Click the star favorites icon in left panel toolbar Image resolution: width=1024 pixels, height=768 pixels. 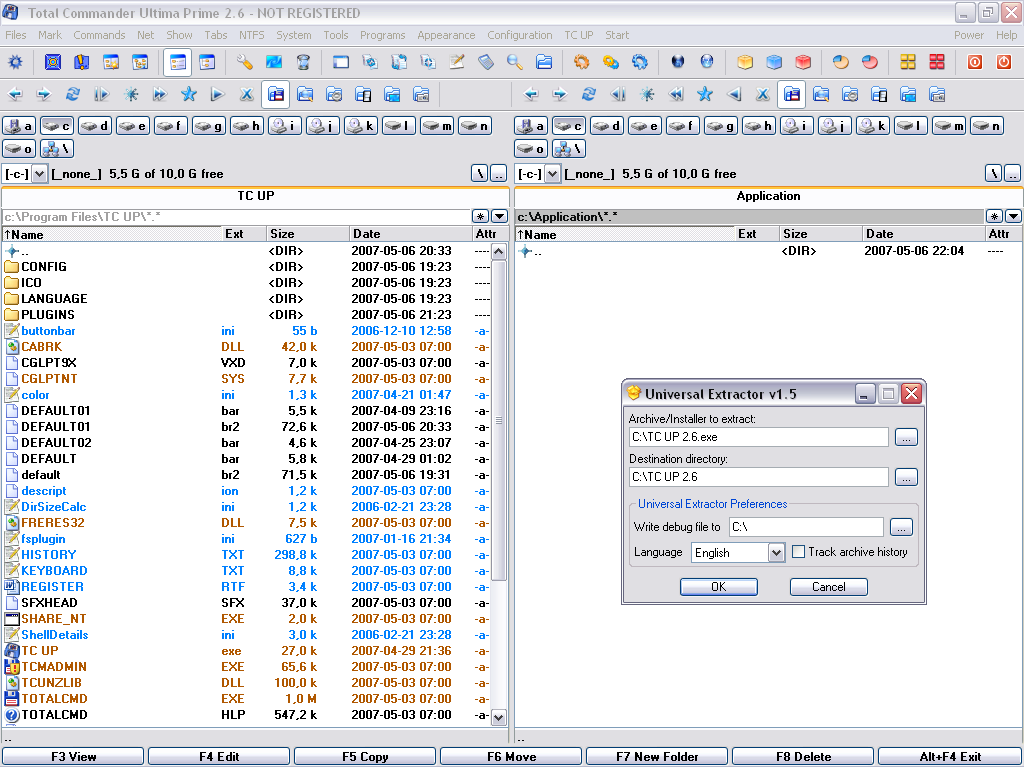click(189, 95)
